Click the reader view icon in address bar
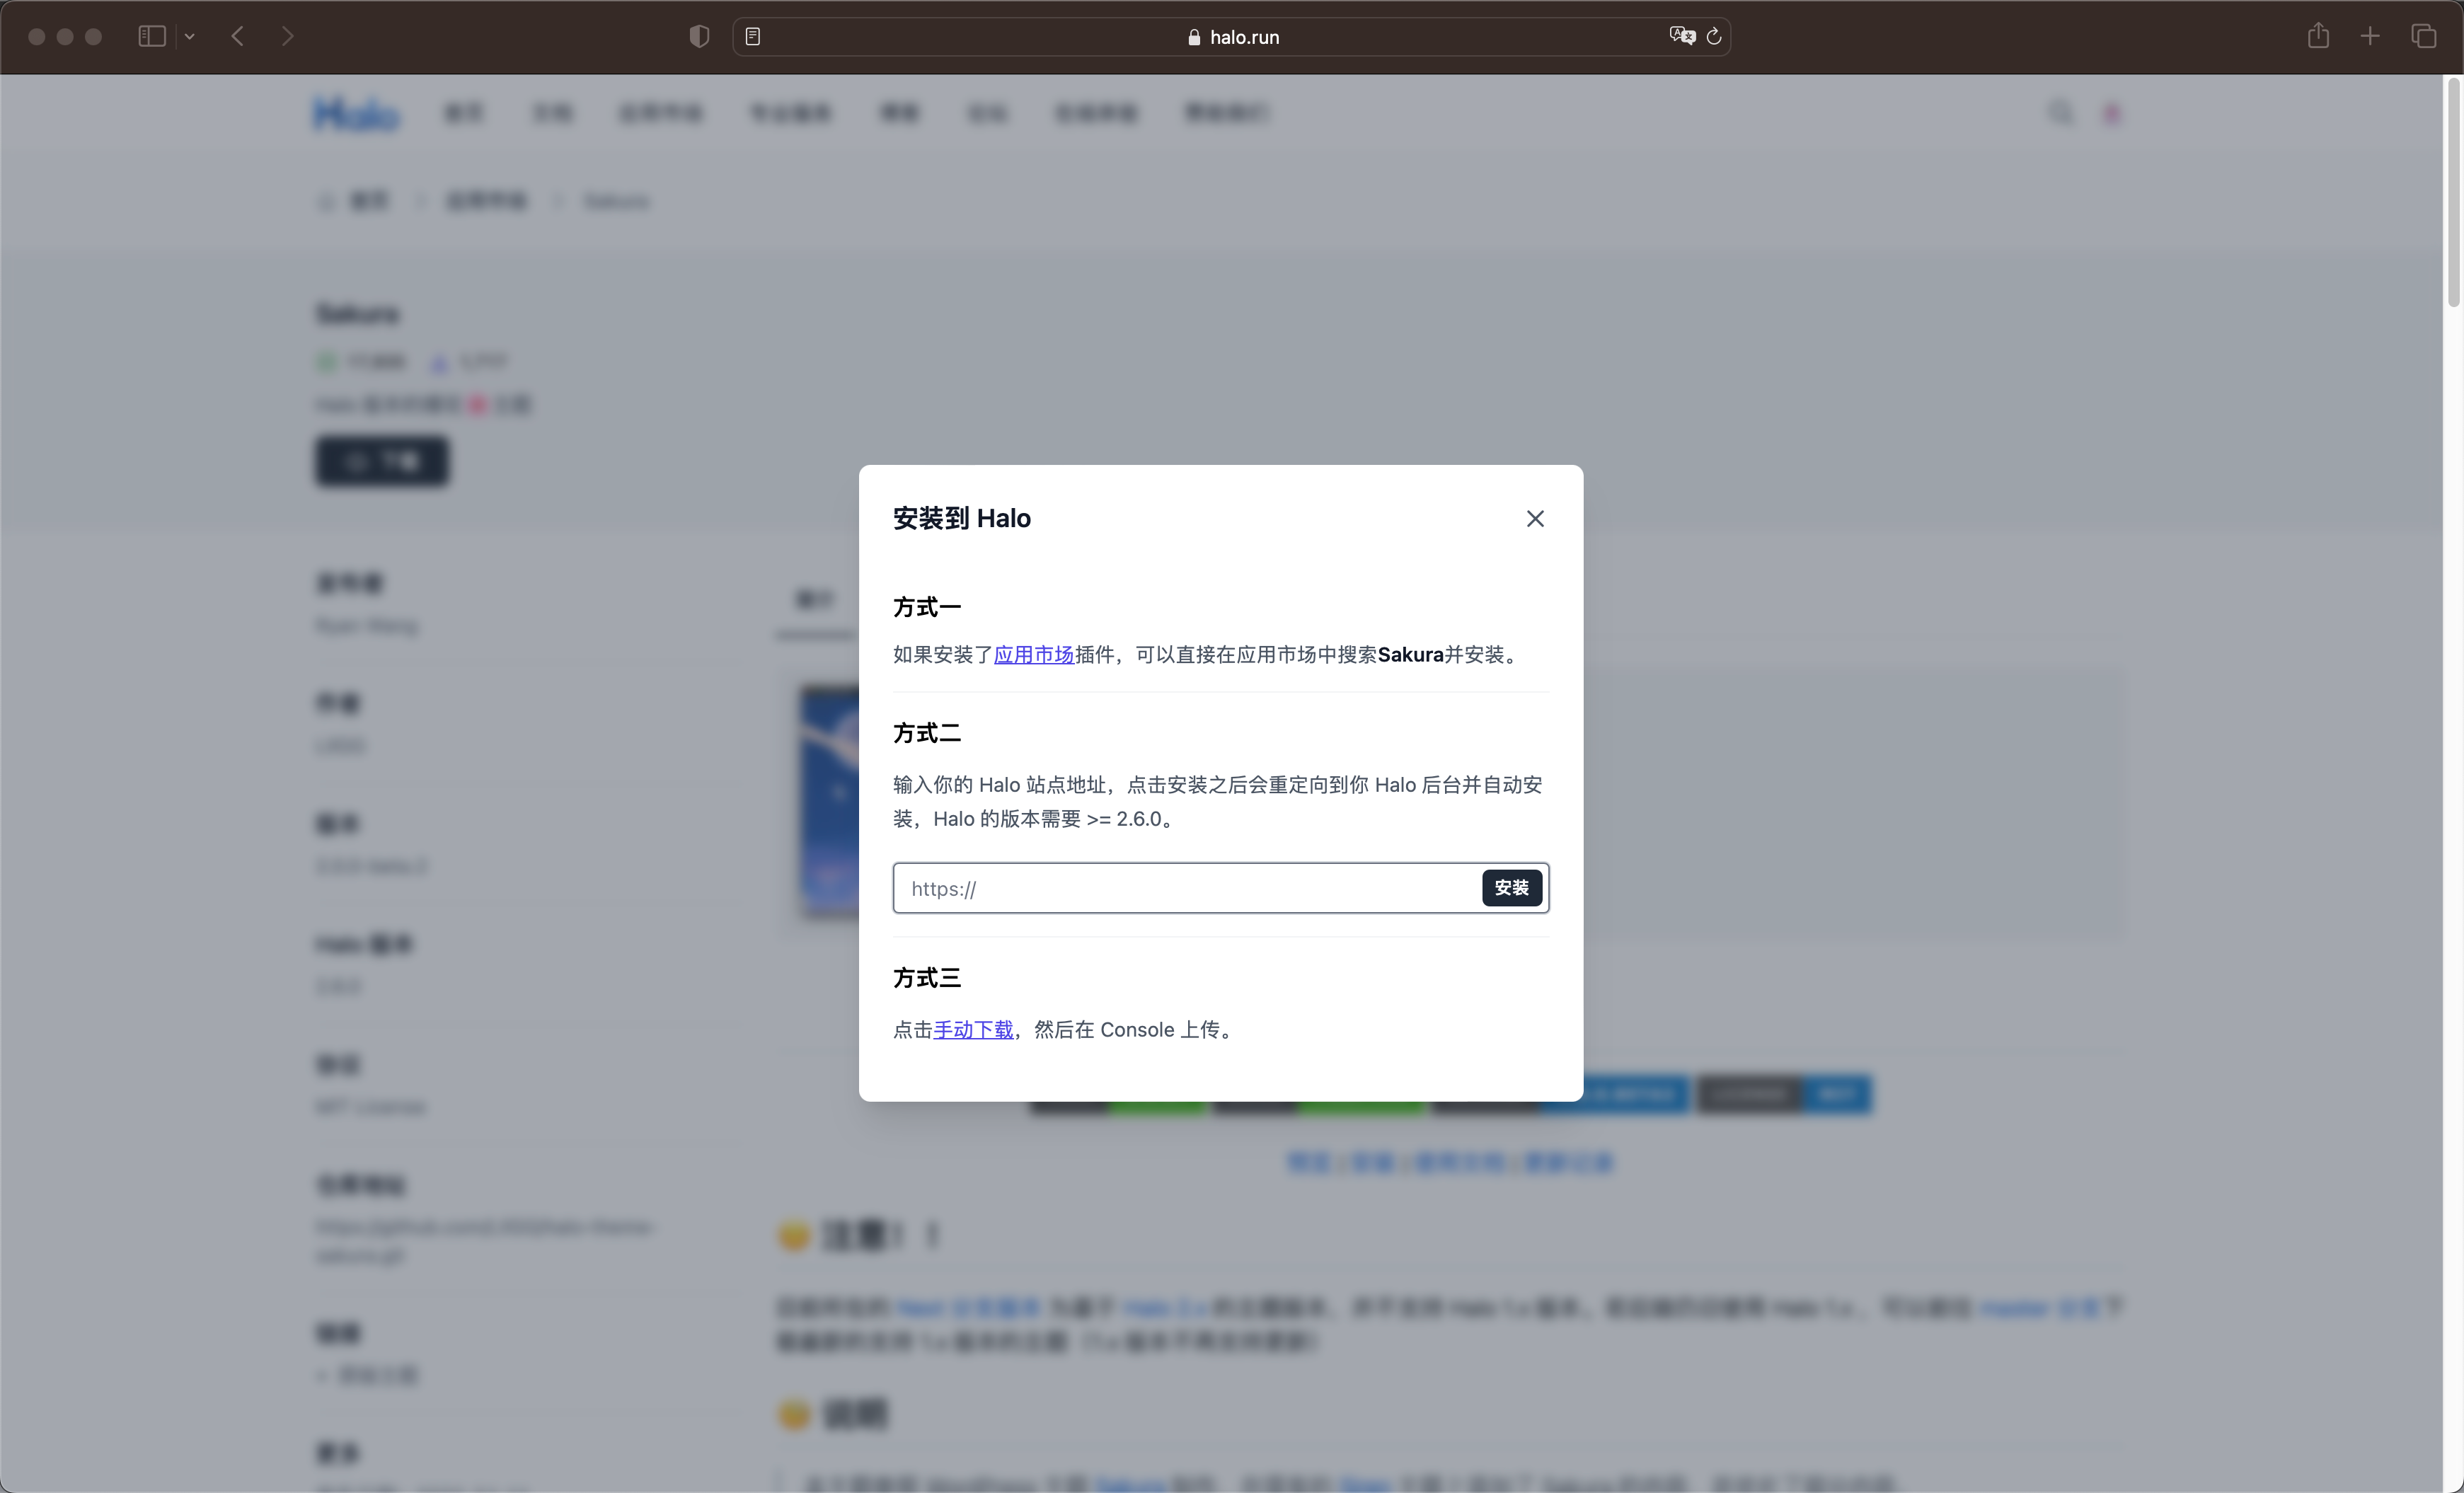Viewport: 2464px width, 1493px height. pyautogui.click(x=753, y=37)
